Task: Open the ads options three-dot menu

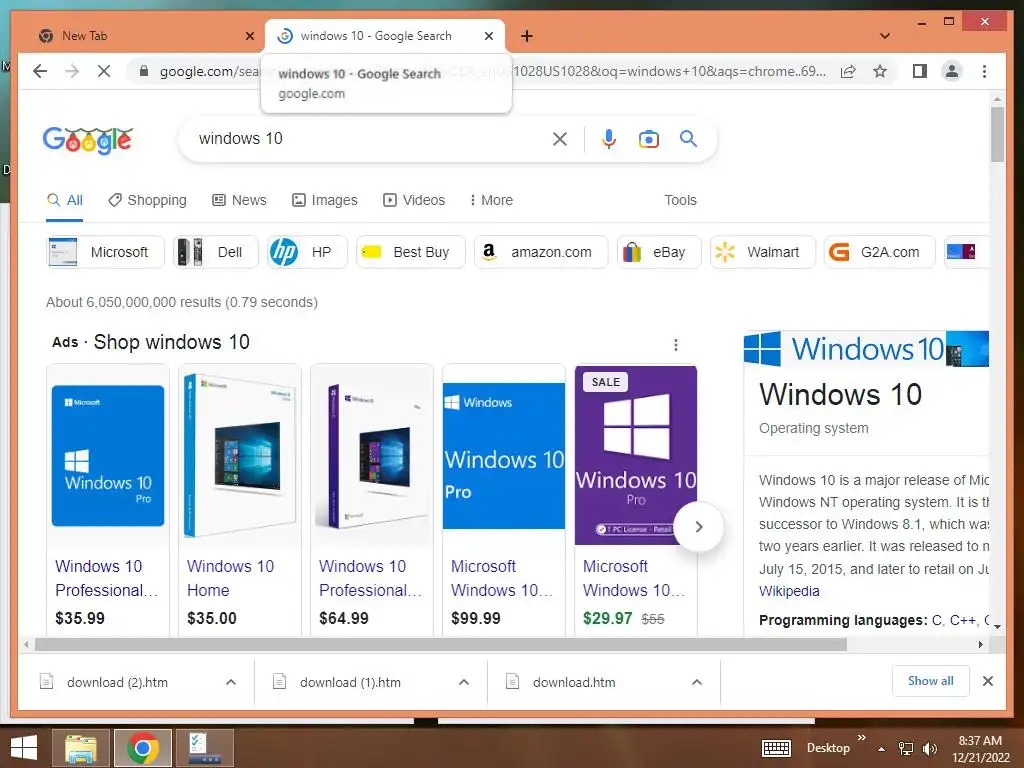Action: (x=676, y=345)
